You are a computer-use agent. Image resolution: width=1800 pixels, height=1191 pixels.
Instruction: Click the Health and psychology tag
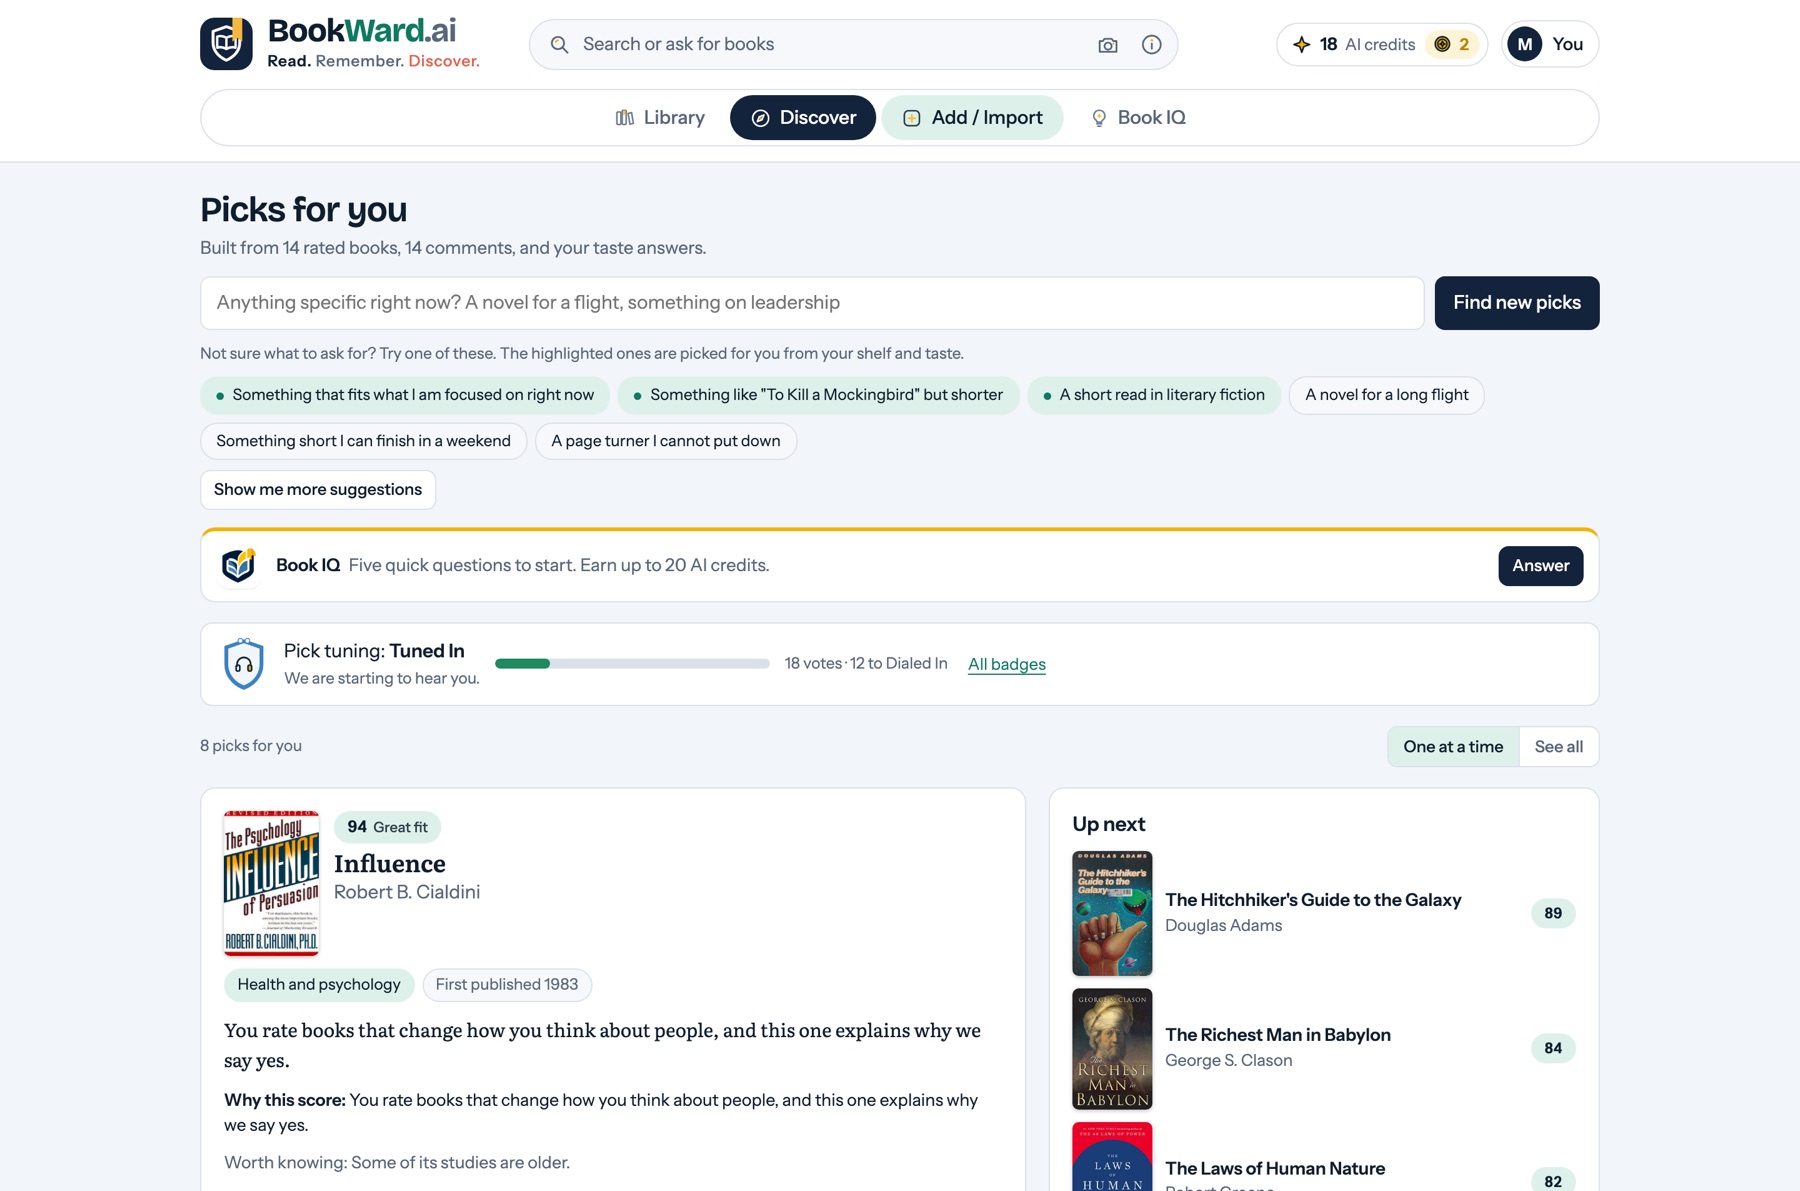319,985
